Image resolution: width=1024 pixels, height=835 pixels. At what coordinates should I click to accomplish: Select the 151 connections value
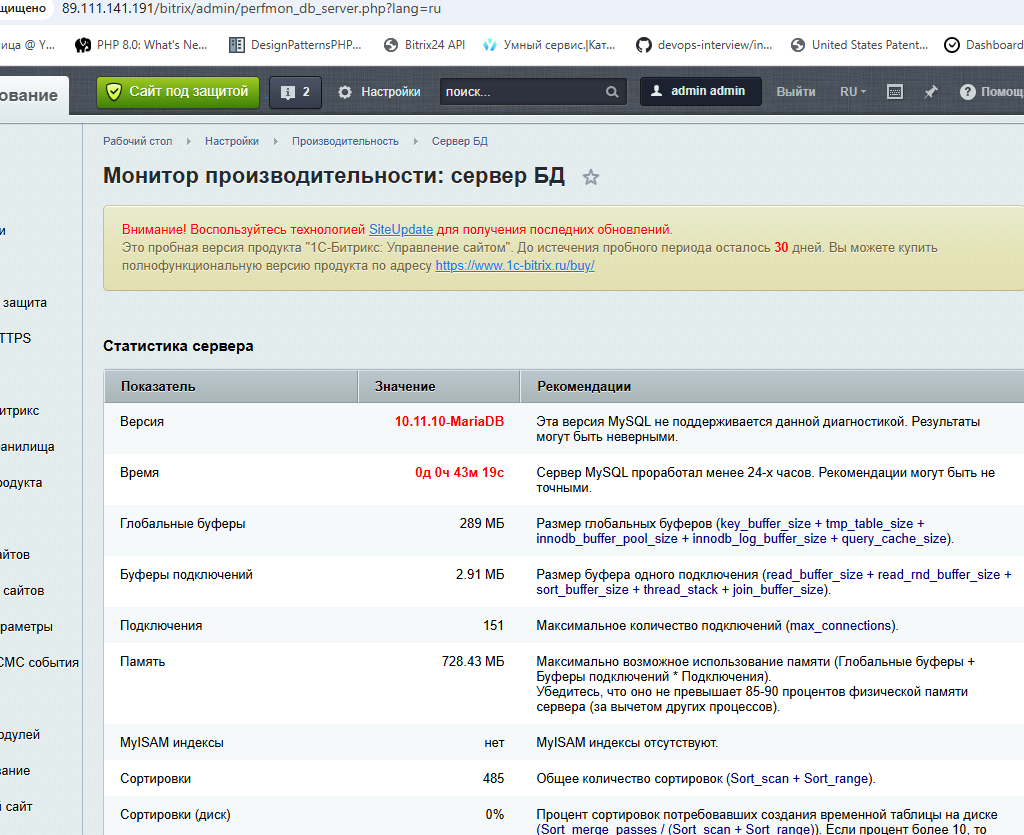pyautogui.click(x=494, y=625)
